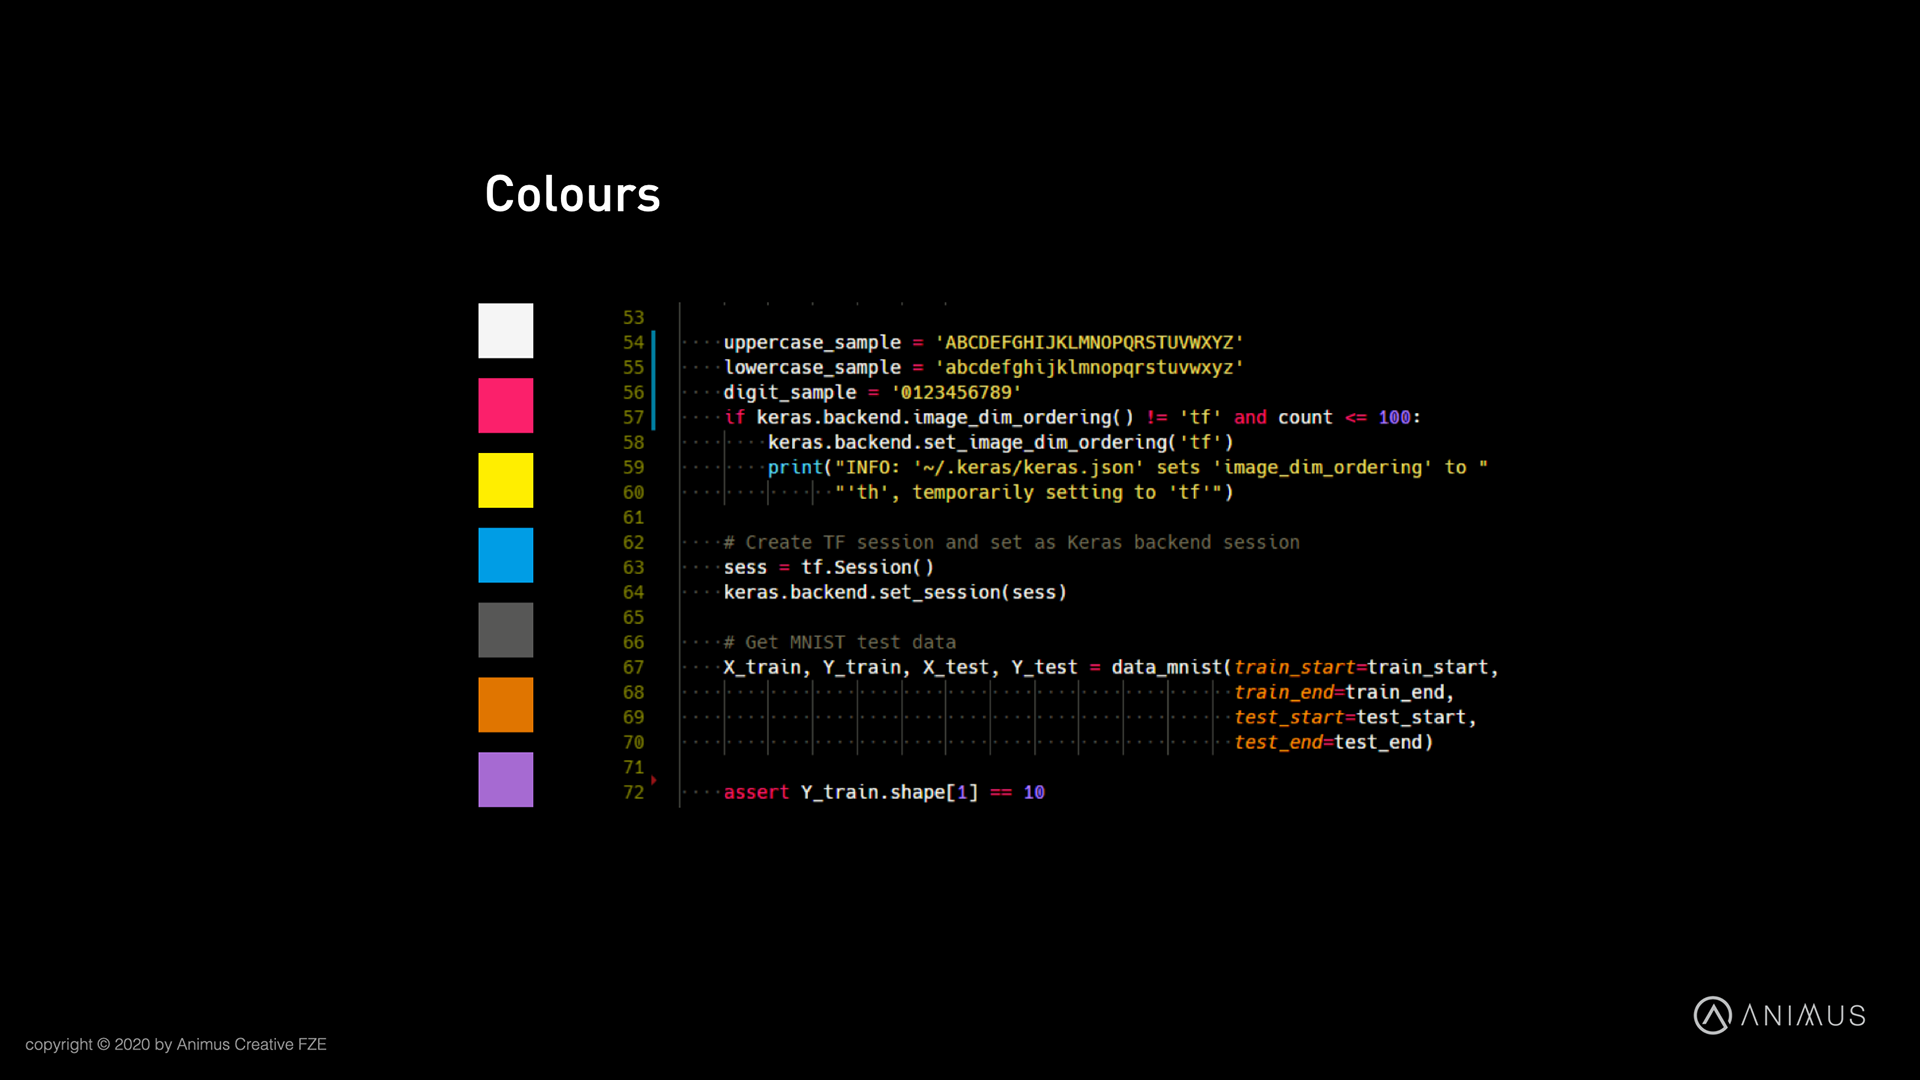Click the white colour swatch
The image size is (1920, 1080).
point(505,330)
